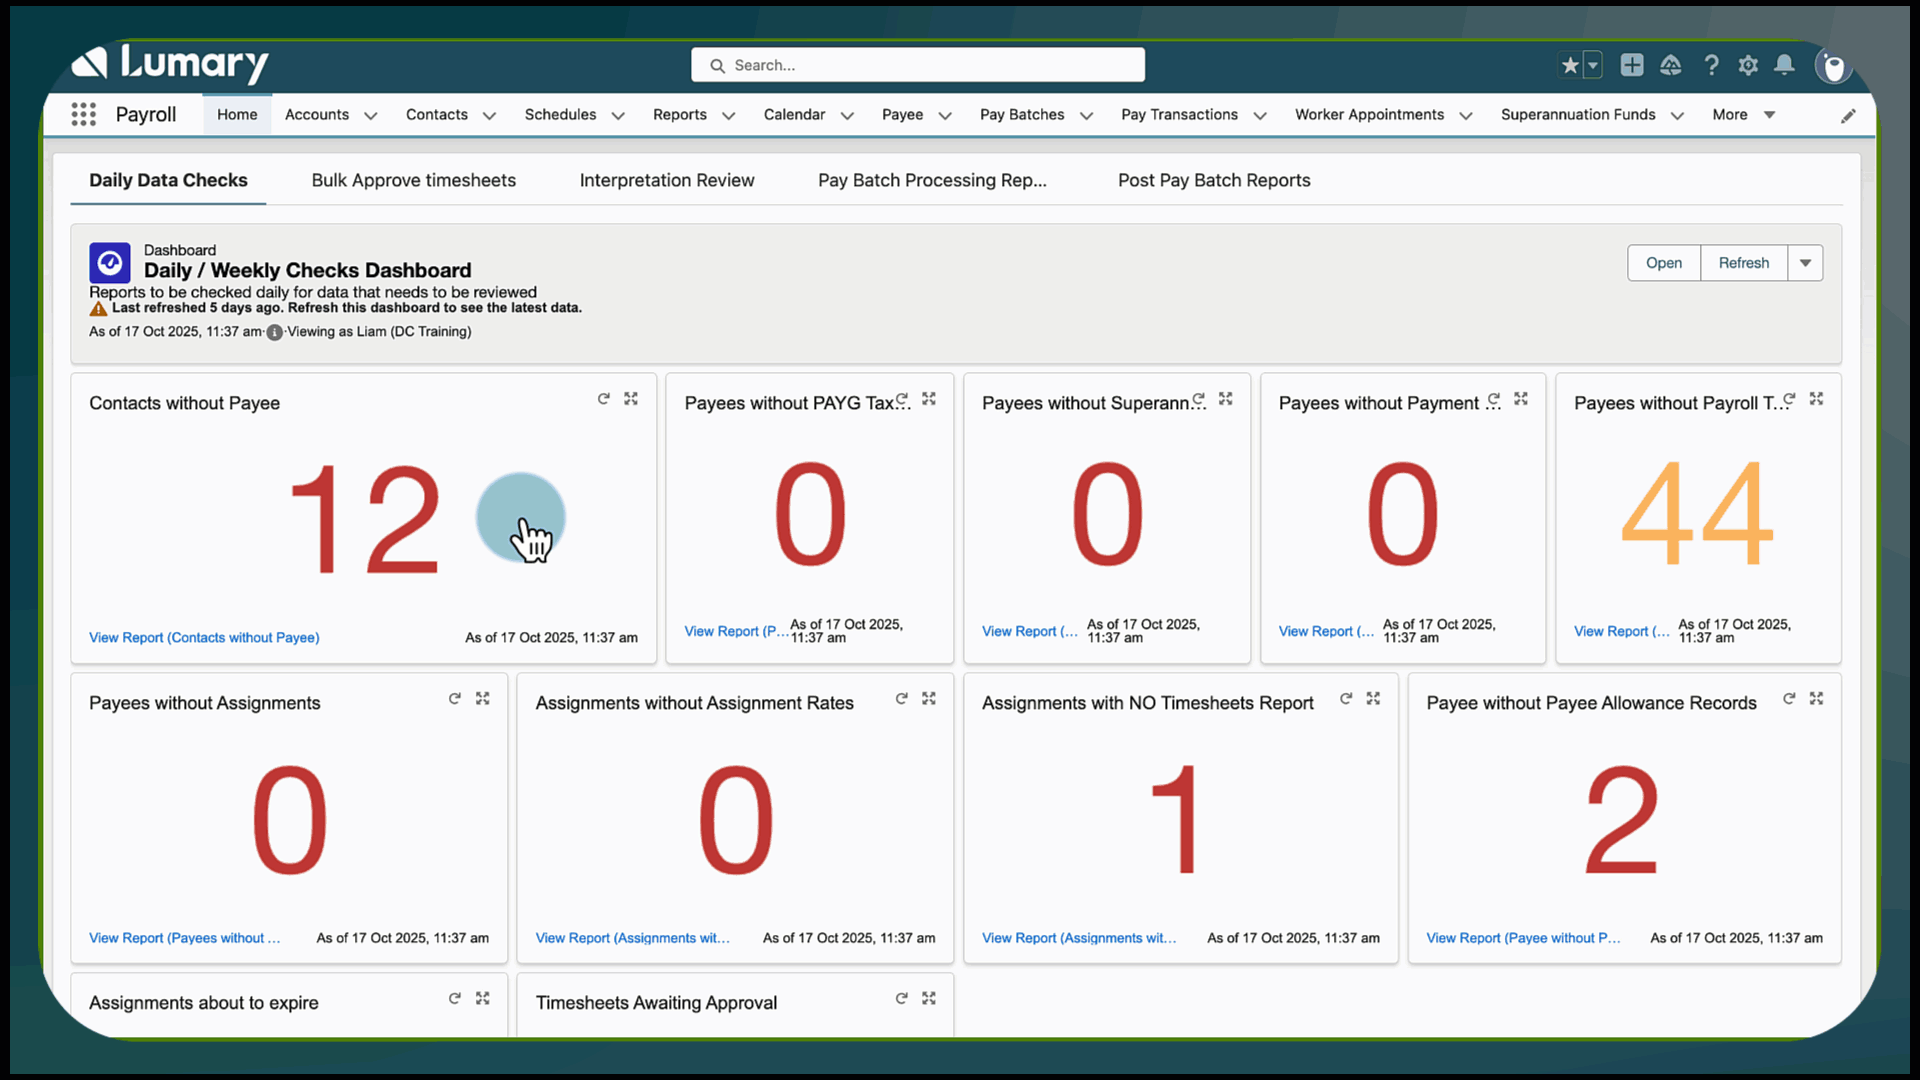Expand Payees without PAYG Tax widget fullscreen
Image resolution: width=1920 pixels, height=1080 pixels.
coord(928,398)
